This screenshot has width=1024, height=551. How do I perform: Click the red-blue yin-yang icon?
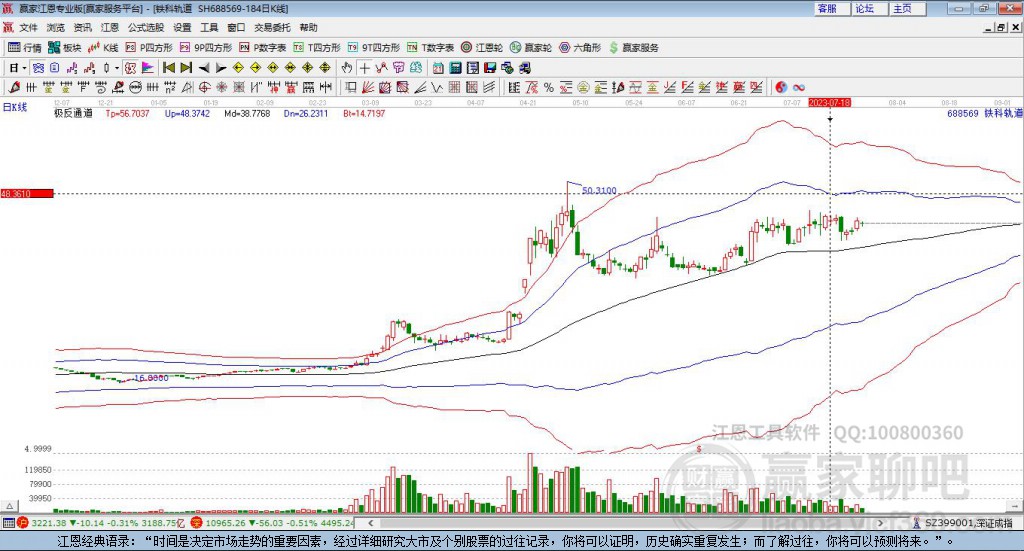(781, 87)
